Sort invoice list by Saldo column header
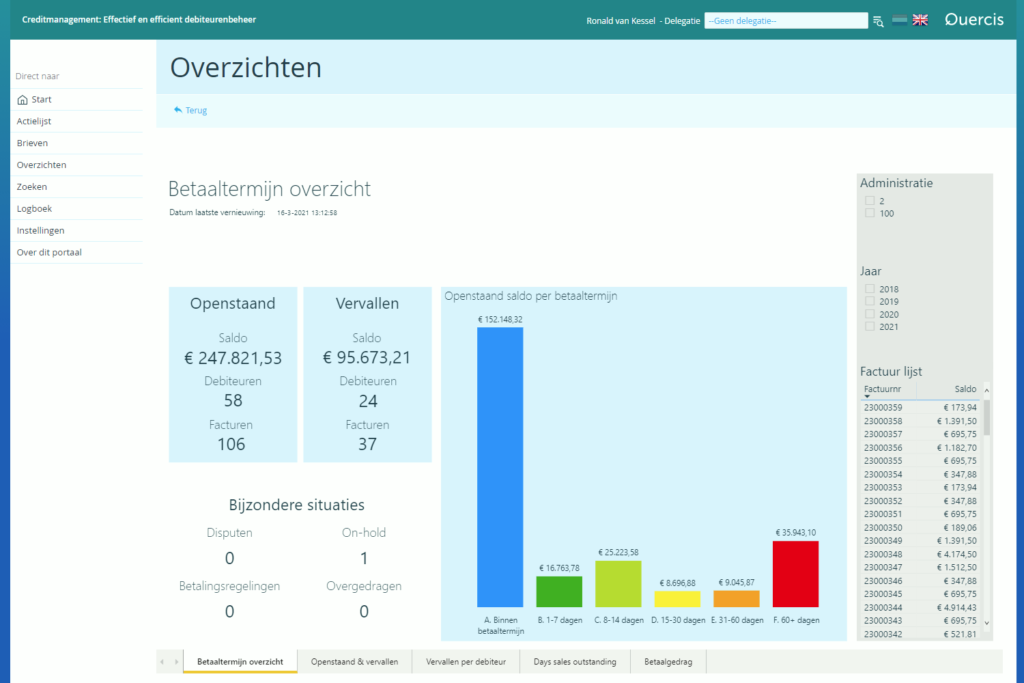The height and width of the screenshot is (683, 1024). click(965, 389)
